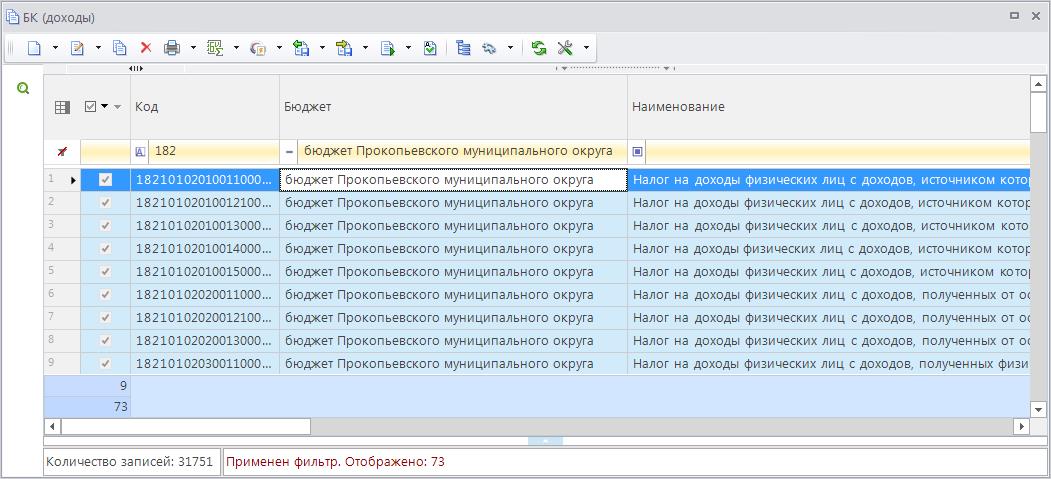Select code cell 1821010203001100 in row 9
The width and height of the screenshot is (1051, 479).
205,364
